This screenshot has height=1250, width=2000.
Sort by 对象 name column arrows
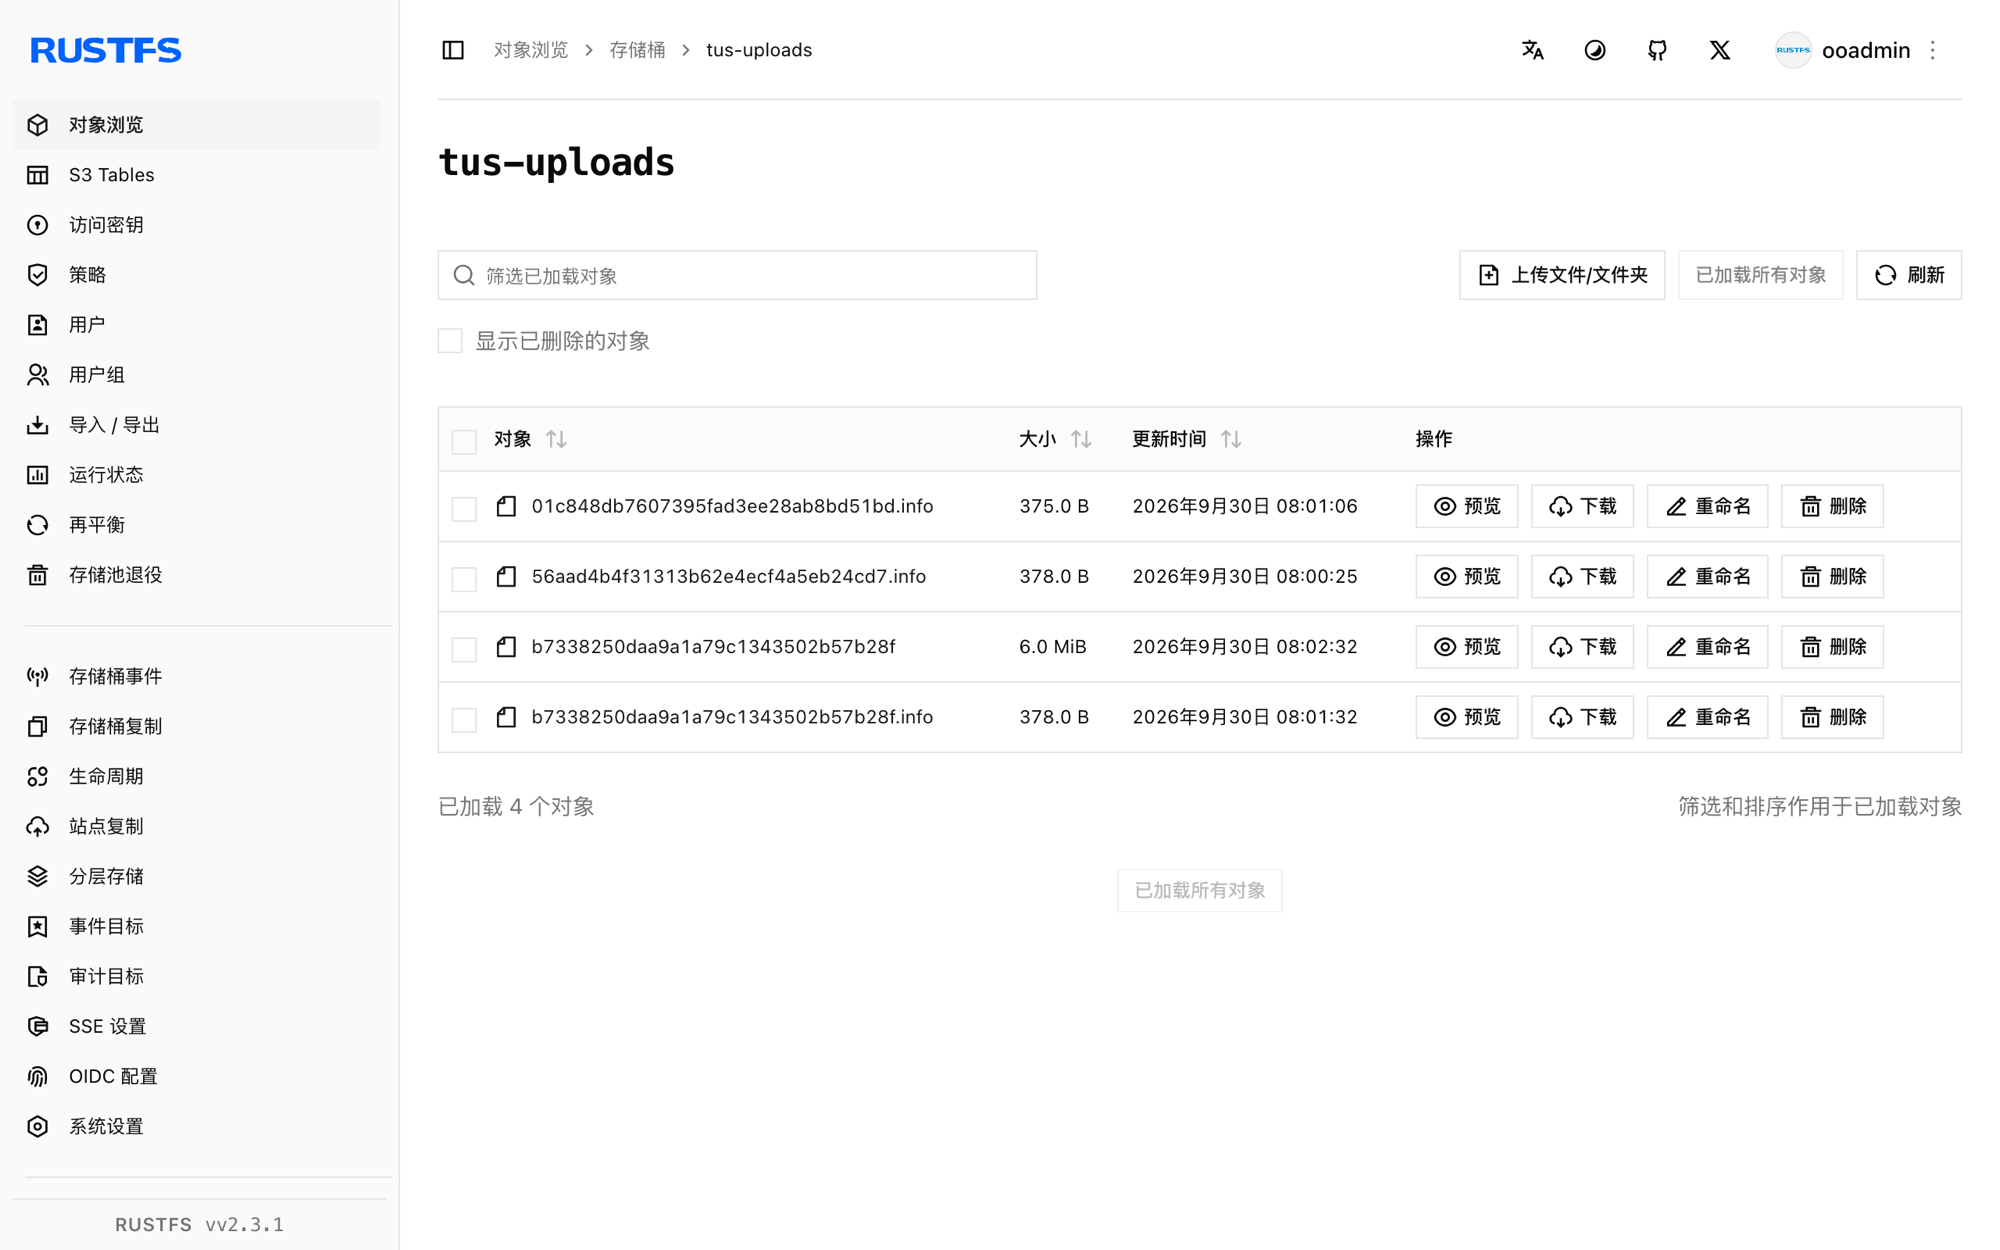(557, 439)
